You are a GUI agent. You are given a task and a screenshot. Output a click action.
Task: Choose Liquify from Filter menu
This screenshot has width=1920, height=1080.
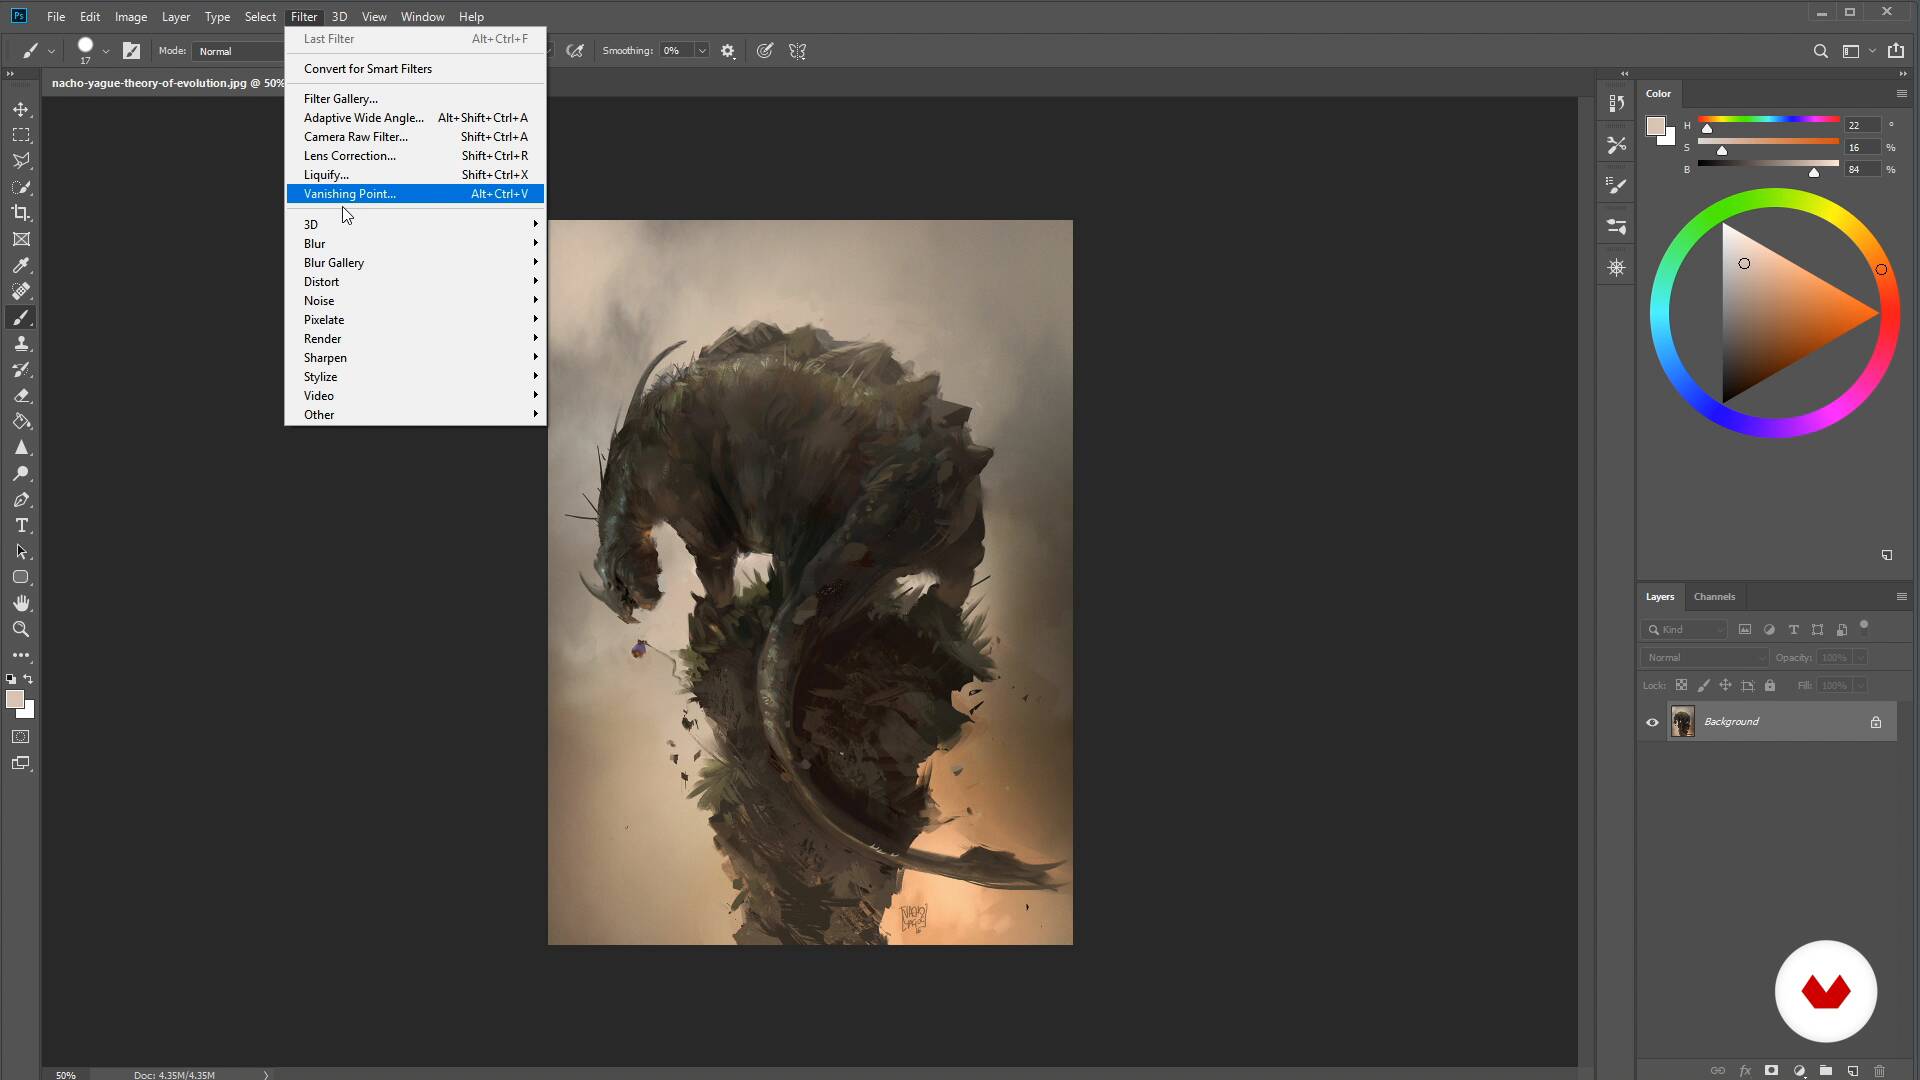[x=415, y=175]
